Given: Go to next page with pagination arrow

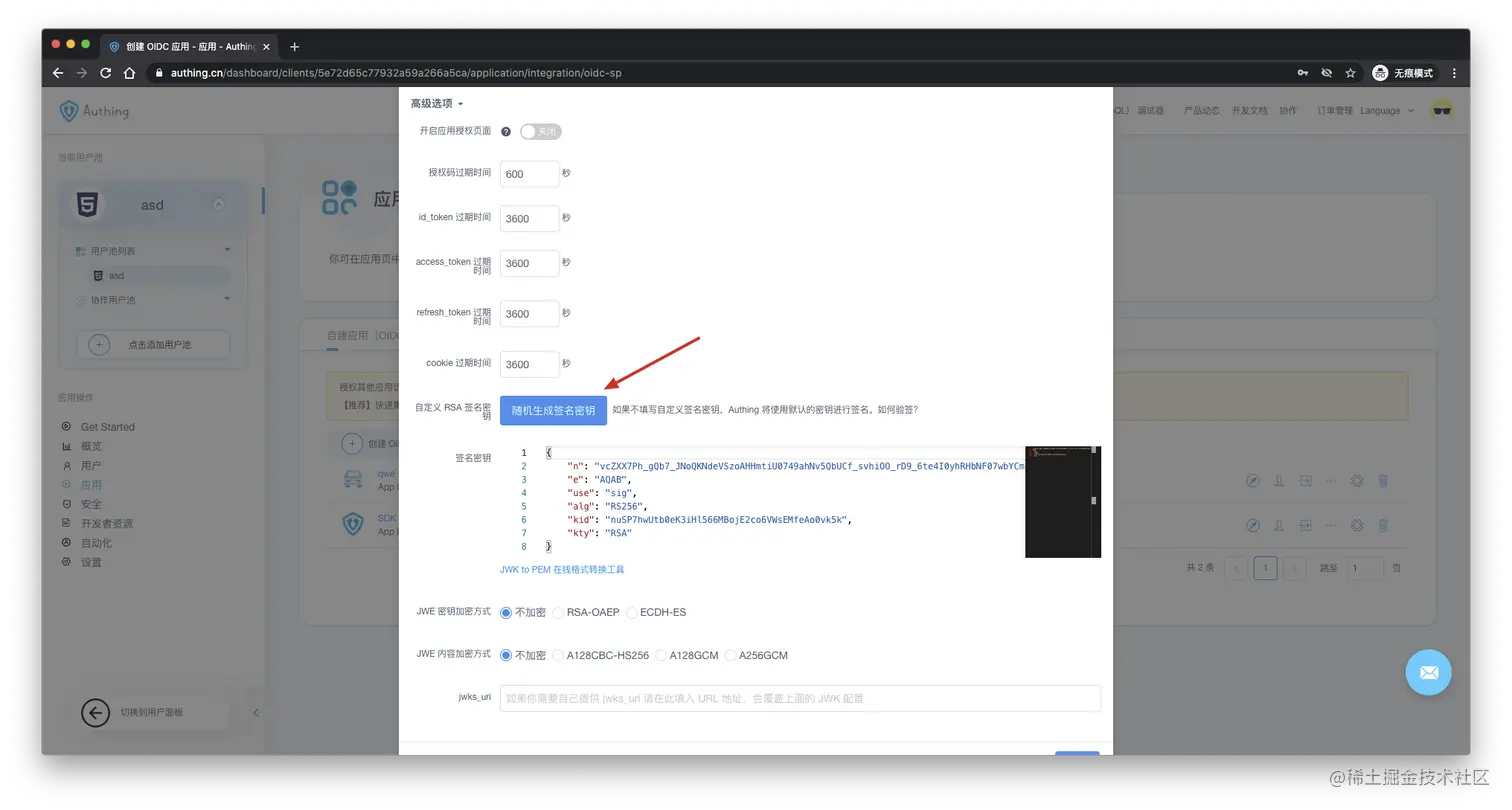Looking at the screenshot, I should pyautogui.click(x=1295, y=568).
